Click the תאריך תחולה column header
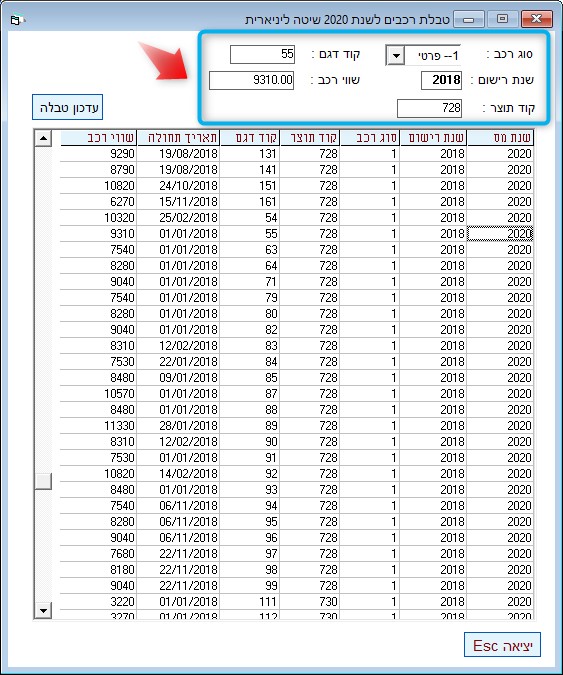 click(x=178, y=138)
